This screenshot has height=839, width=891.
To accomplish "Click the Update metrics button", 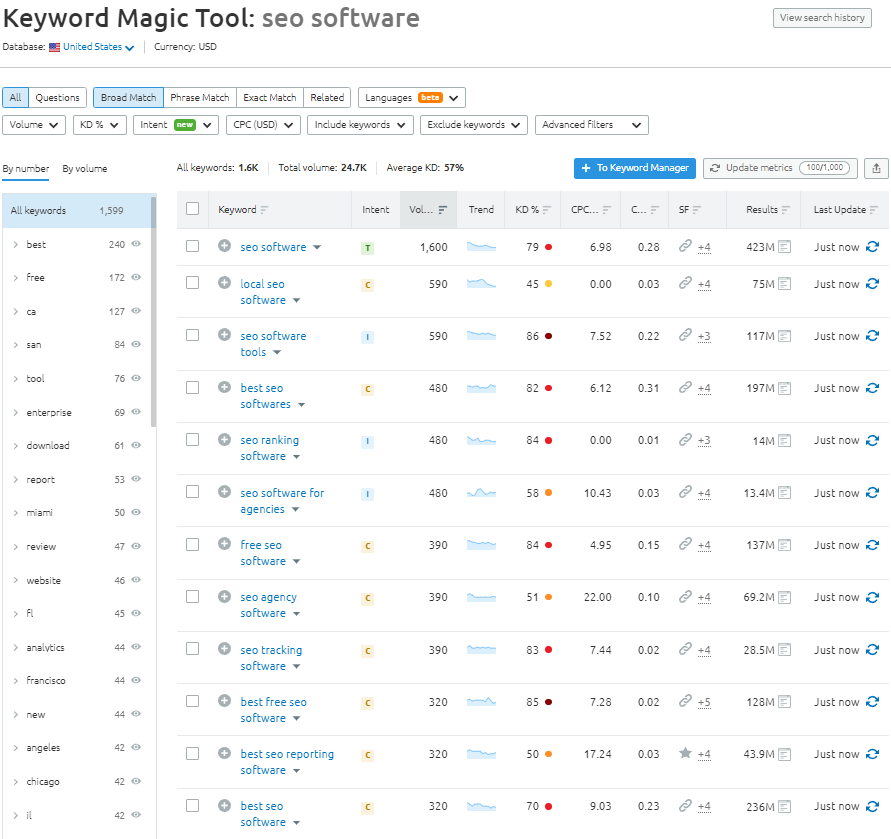I will pyautogui.click(x=780, y=168).
